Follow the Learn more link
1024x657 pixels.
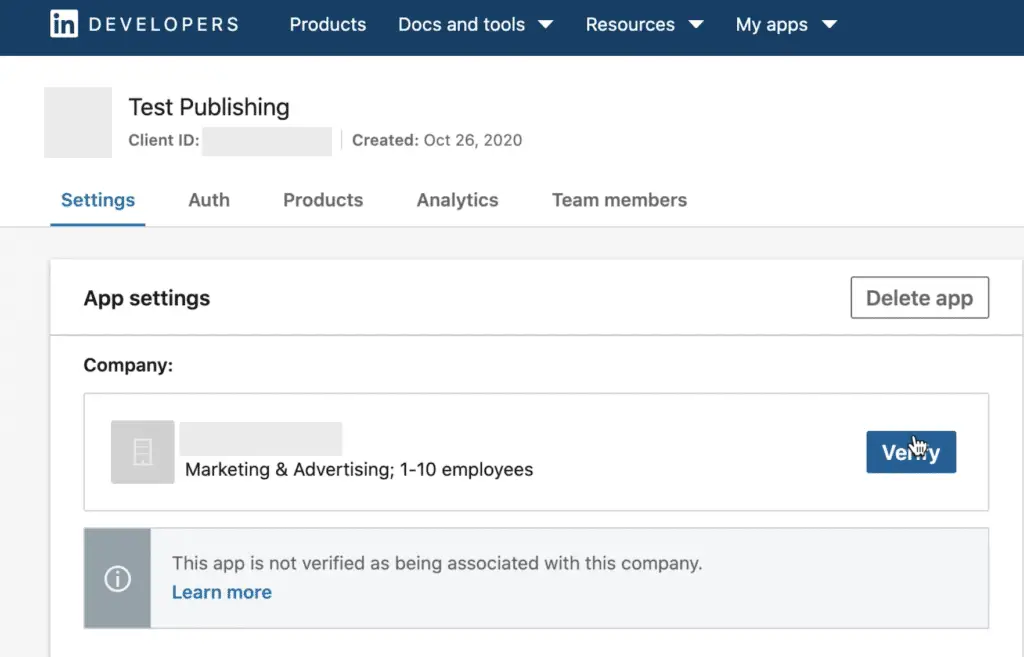pyautogui.click(x=221, y=592)
